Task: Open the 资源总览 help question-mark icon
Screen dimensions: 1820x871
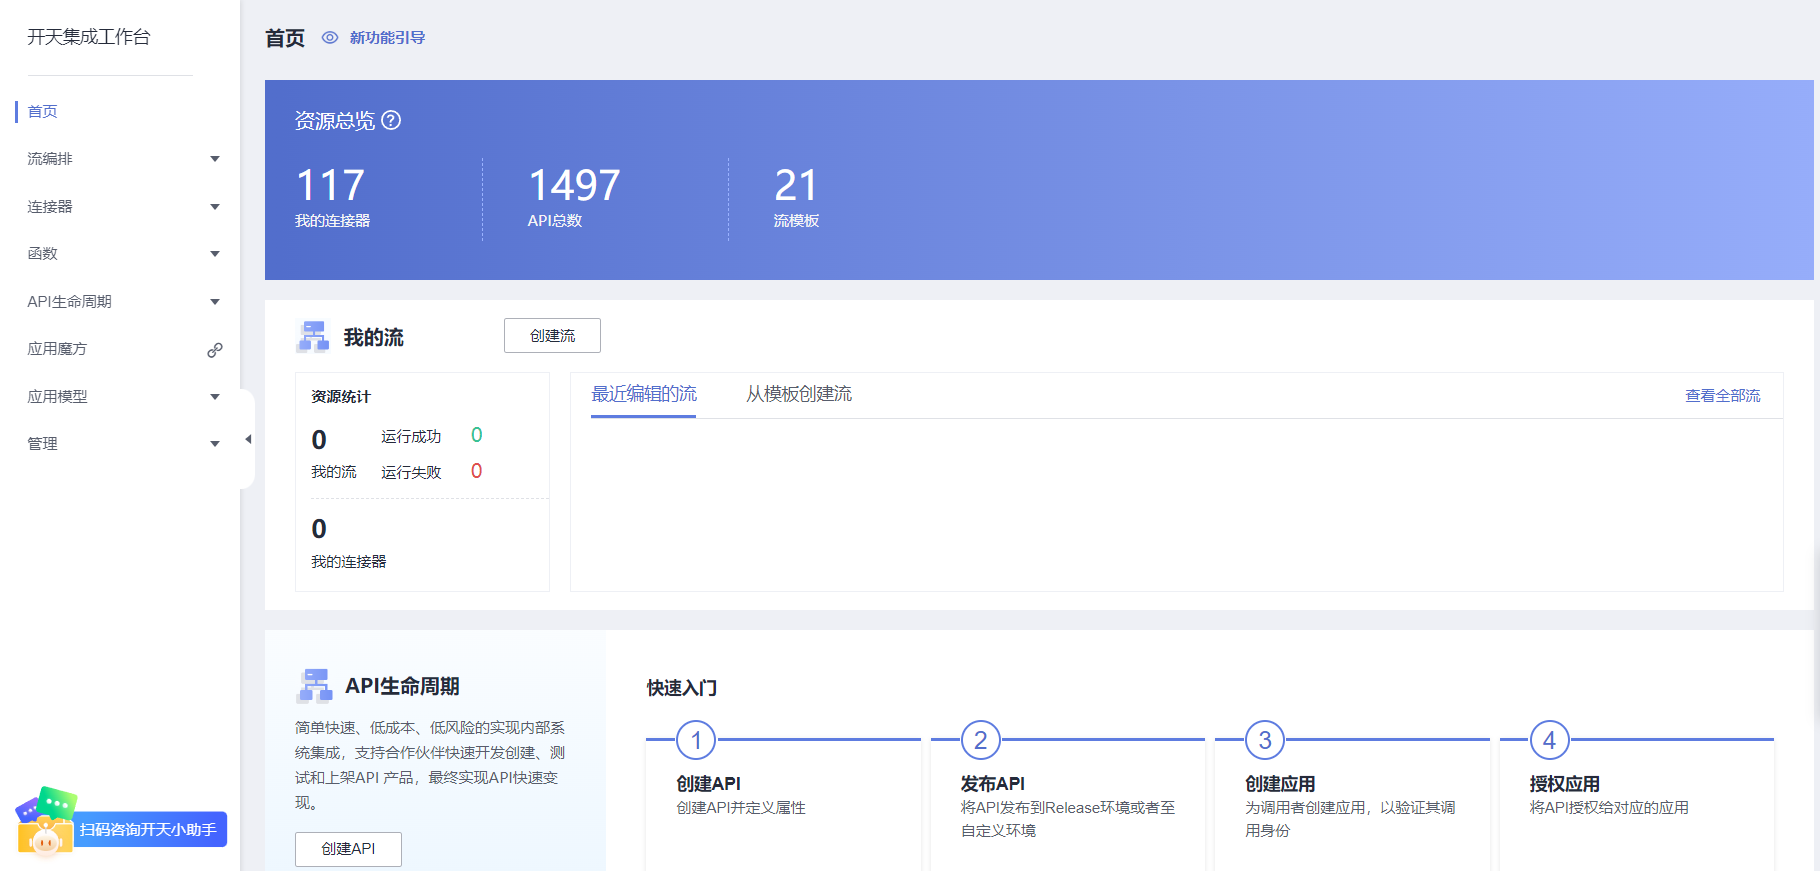Action: pos(392,120)
